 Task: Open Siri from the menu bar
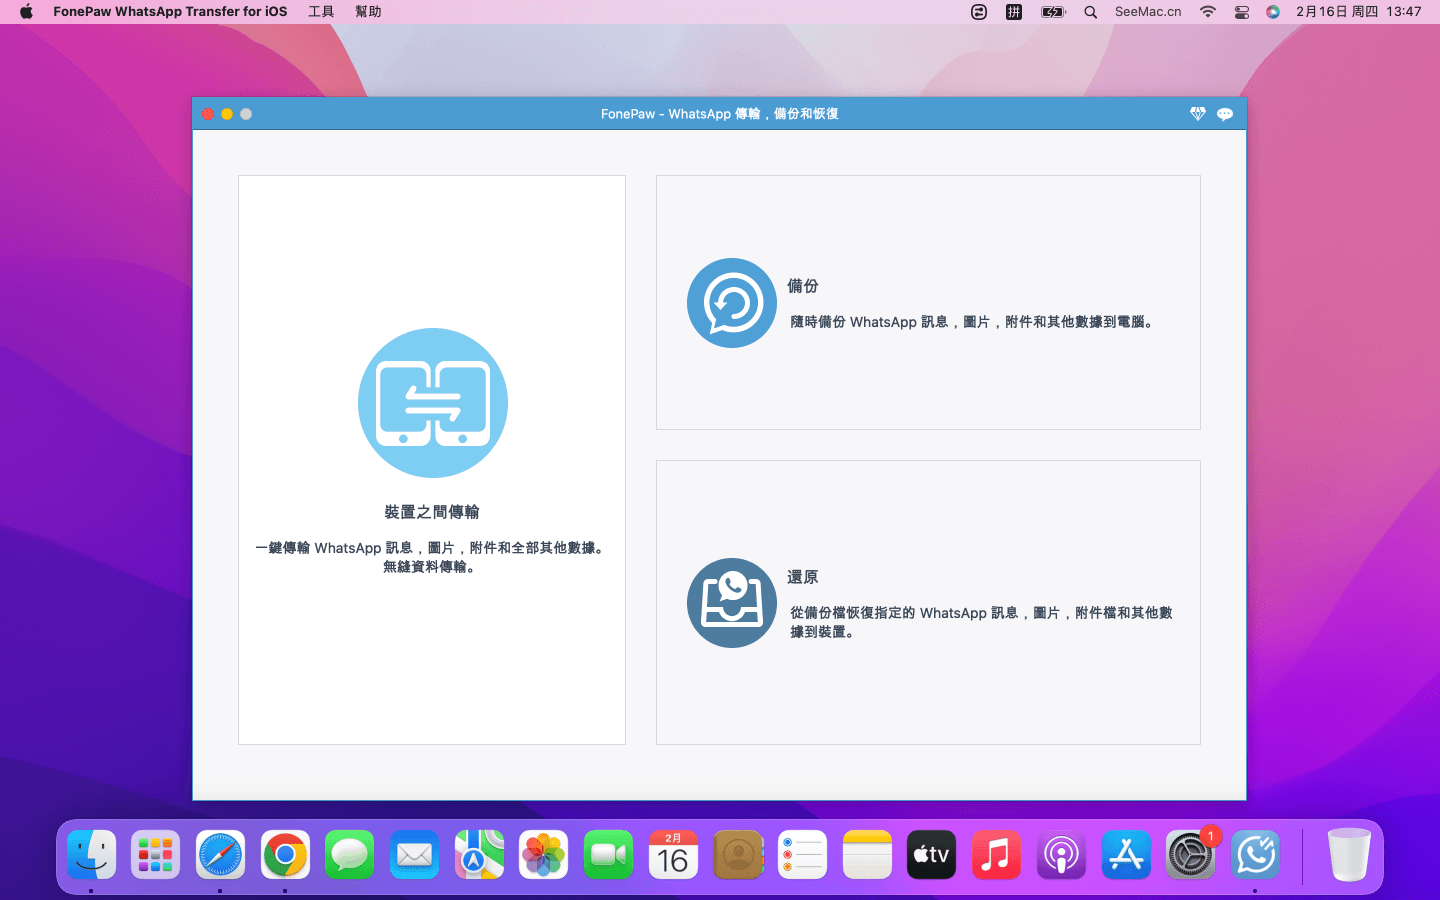point(1273,12)
